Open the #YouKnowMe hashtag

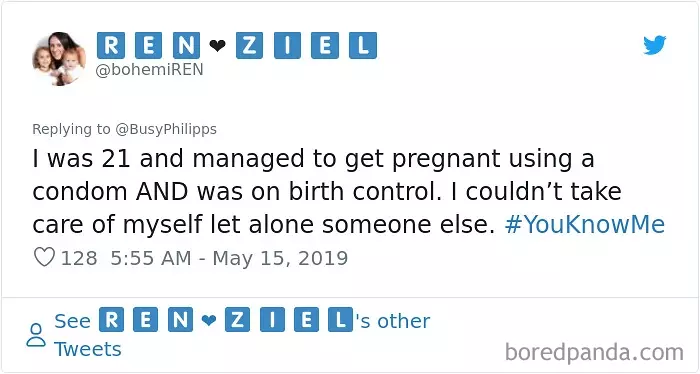click(x=584, y=224)
